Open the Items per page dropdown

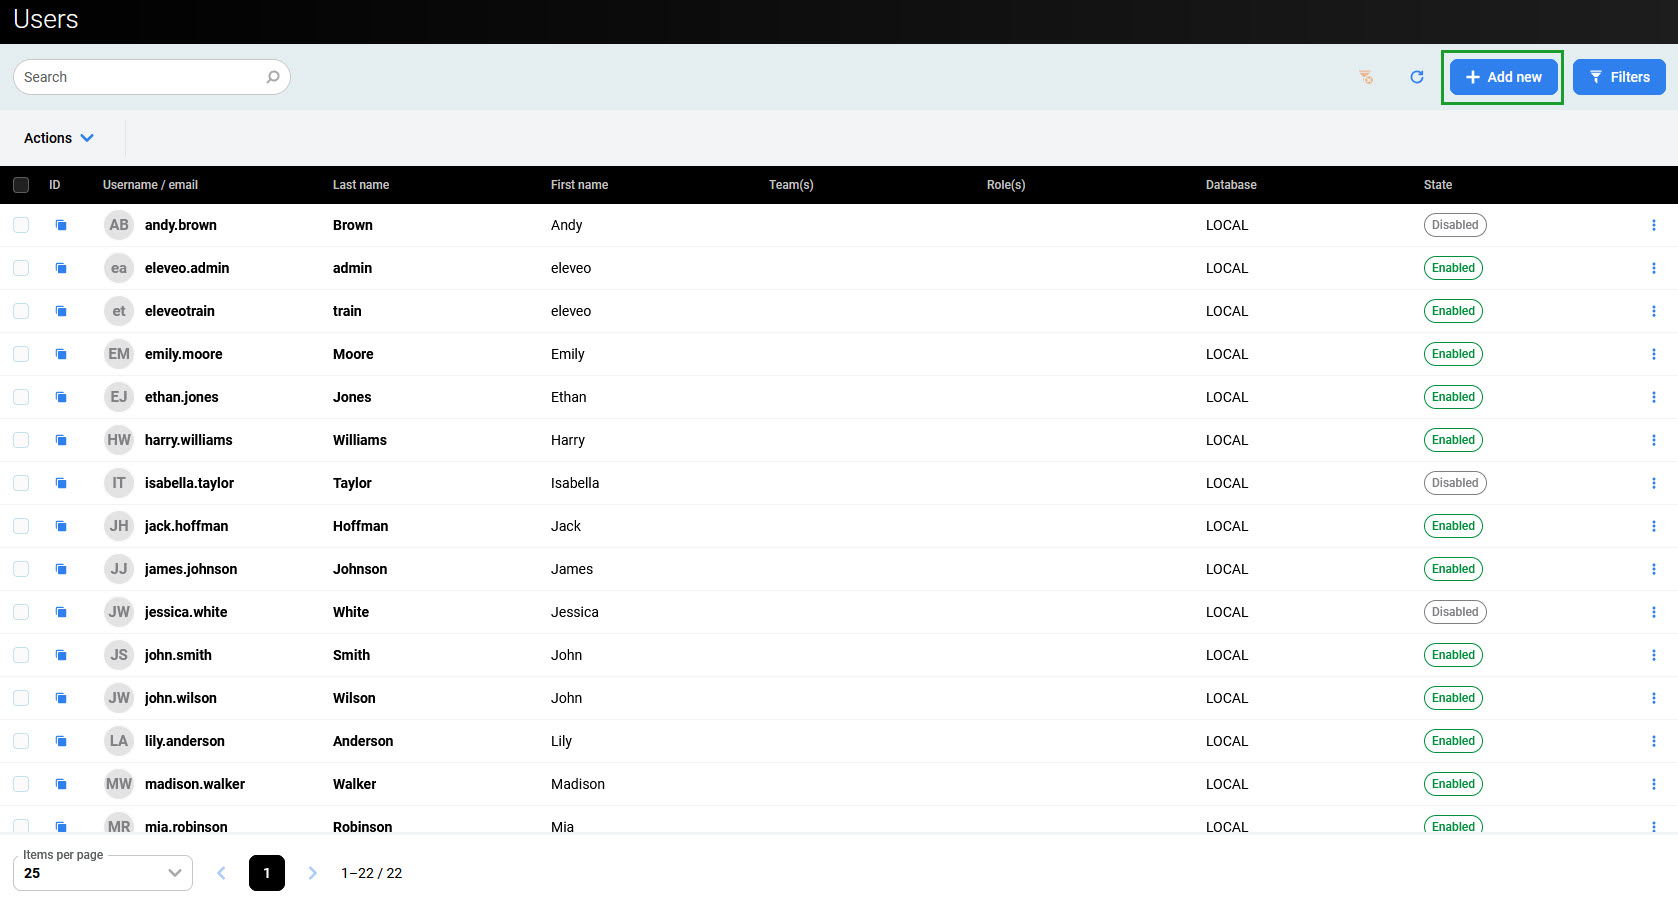(x=102, y=873)
